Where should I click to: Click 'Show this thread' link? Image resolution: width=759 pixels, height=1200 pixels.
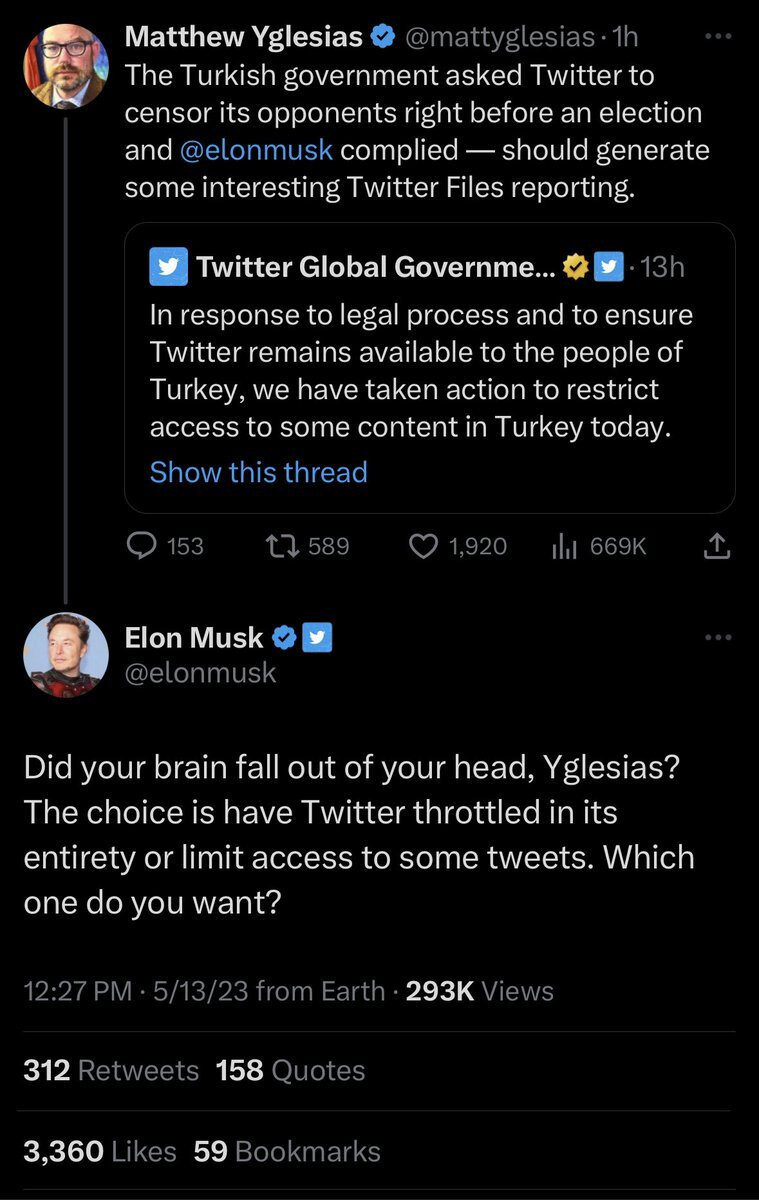point(258,472)
